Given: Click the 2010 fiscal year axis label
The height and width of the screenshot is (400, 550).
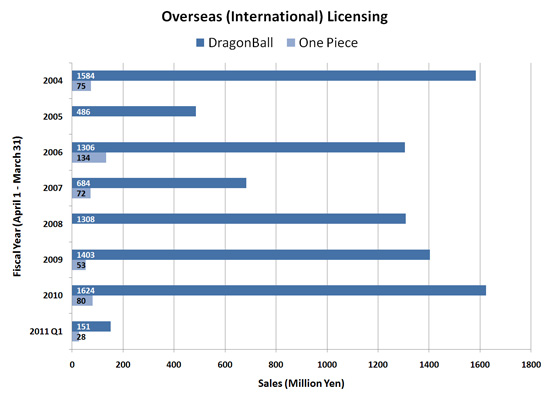Looking at the screenshot, I should click(x=53, y=295).
